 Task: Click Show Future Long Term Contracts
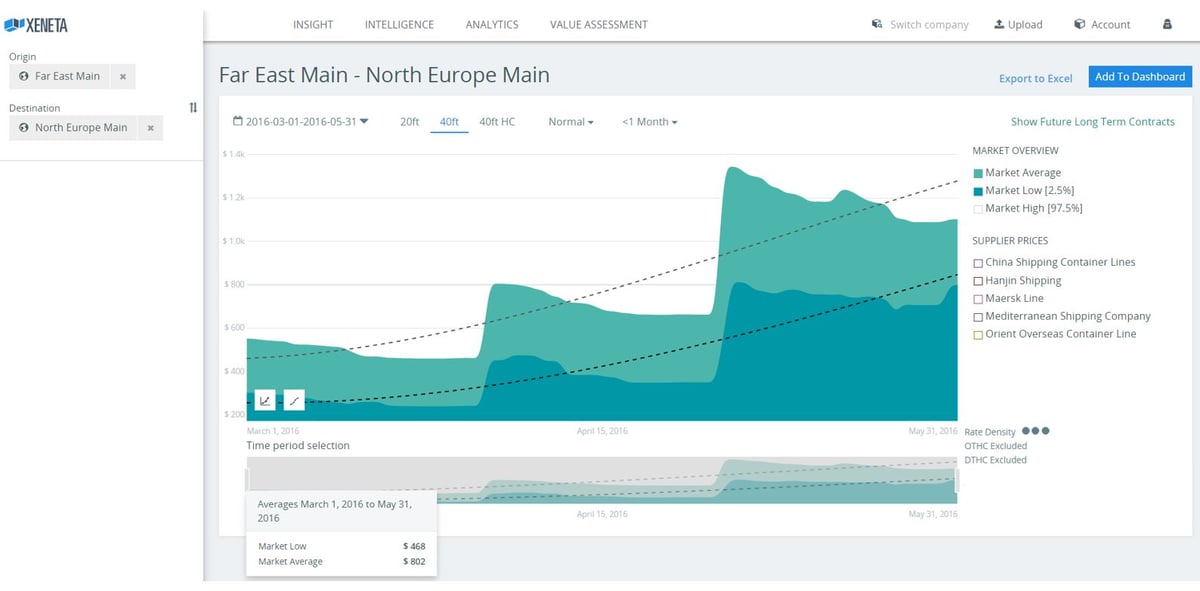1093,122
